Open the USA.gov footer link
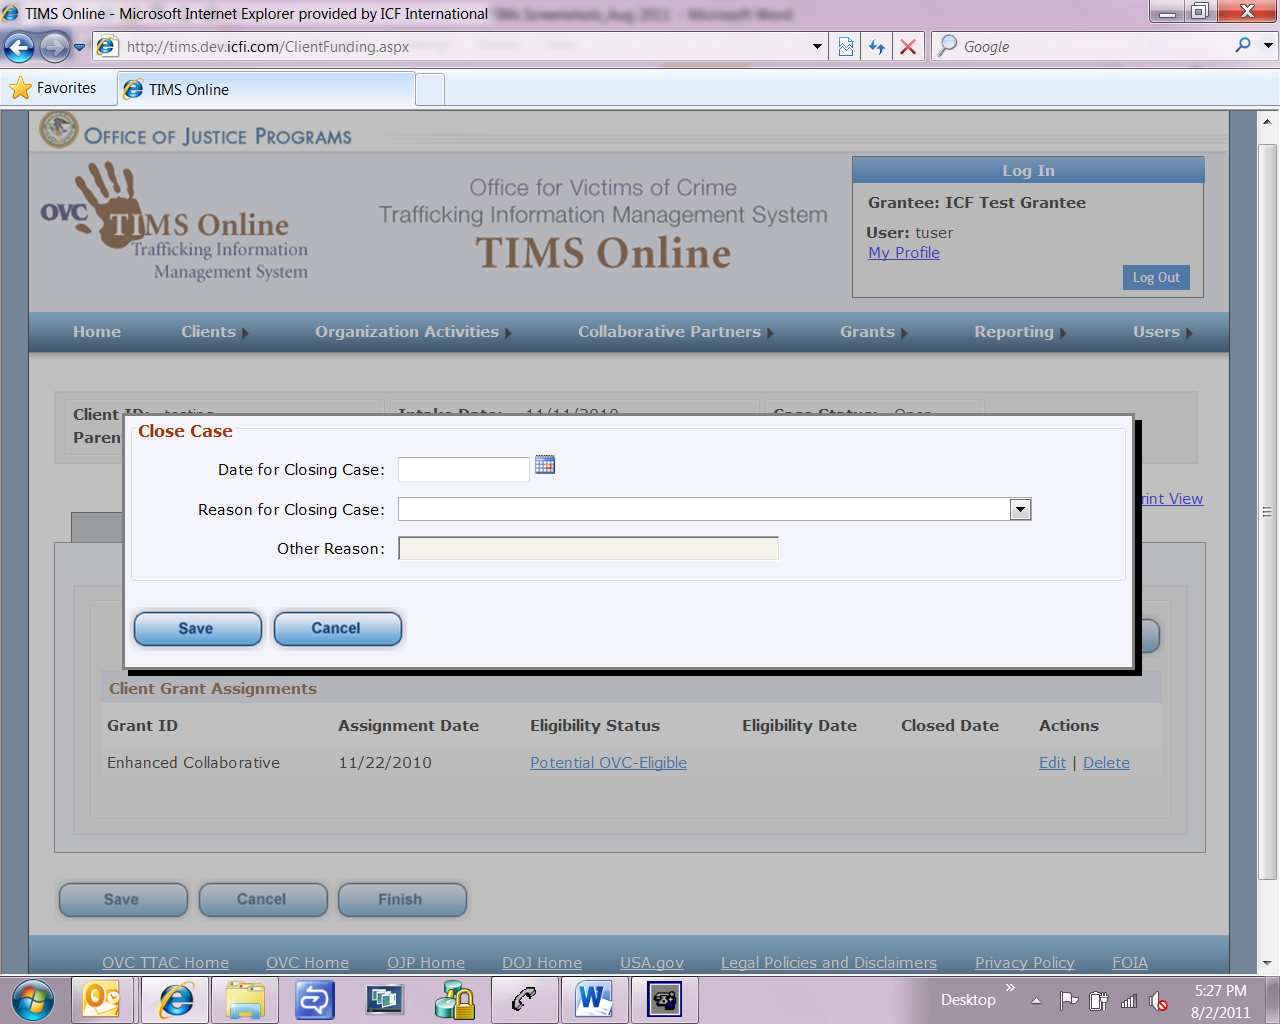 652,962
